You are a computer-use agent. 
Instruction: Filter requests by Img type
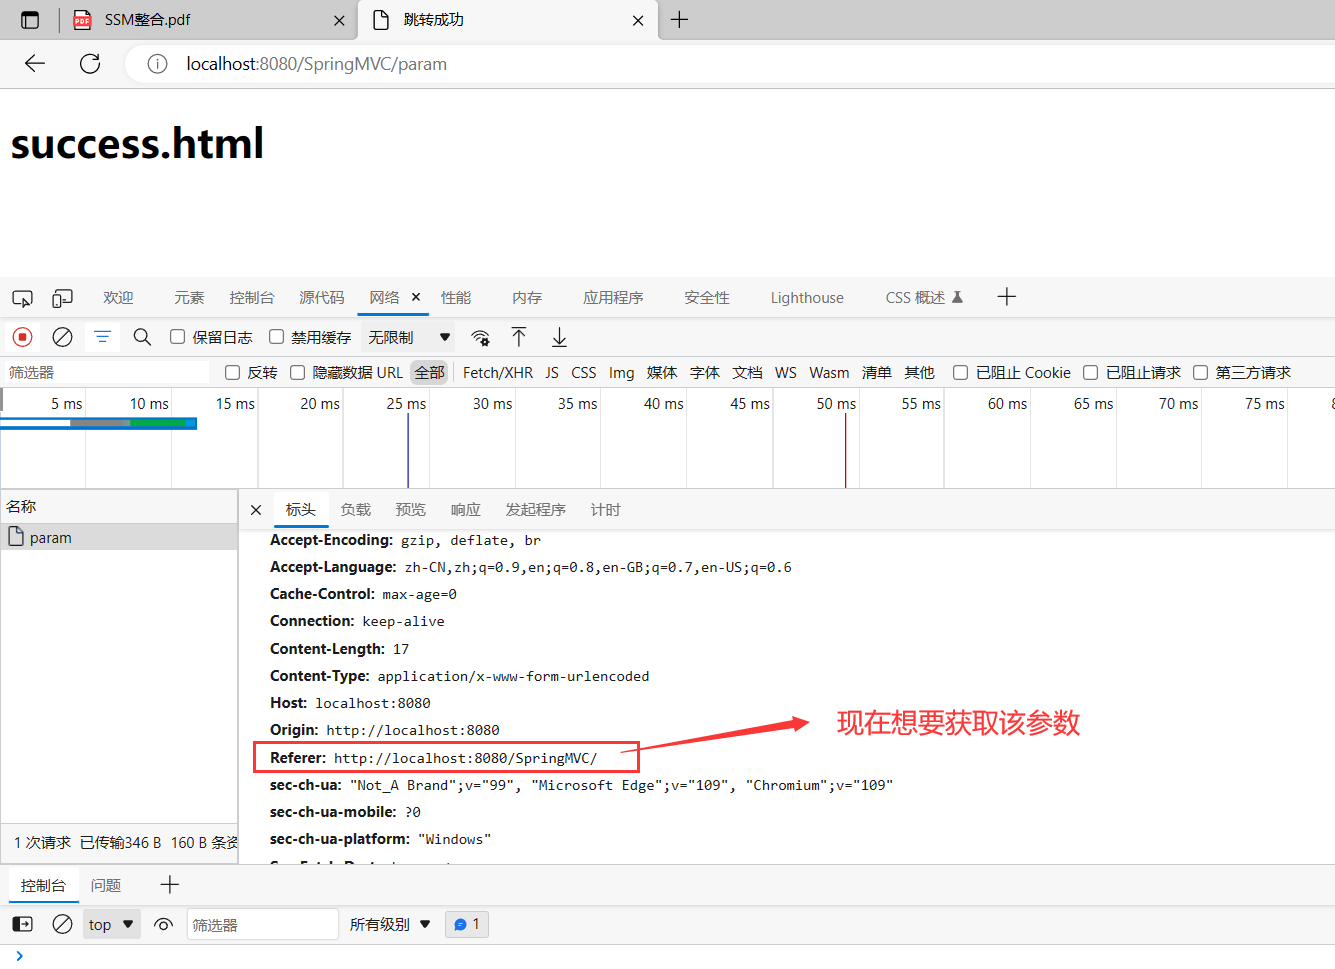pos(622,372)
